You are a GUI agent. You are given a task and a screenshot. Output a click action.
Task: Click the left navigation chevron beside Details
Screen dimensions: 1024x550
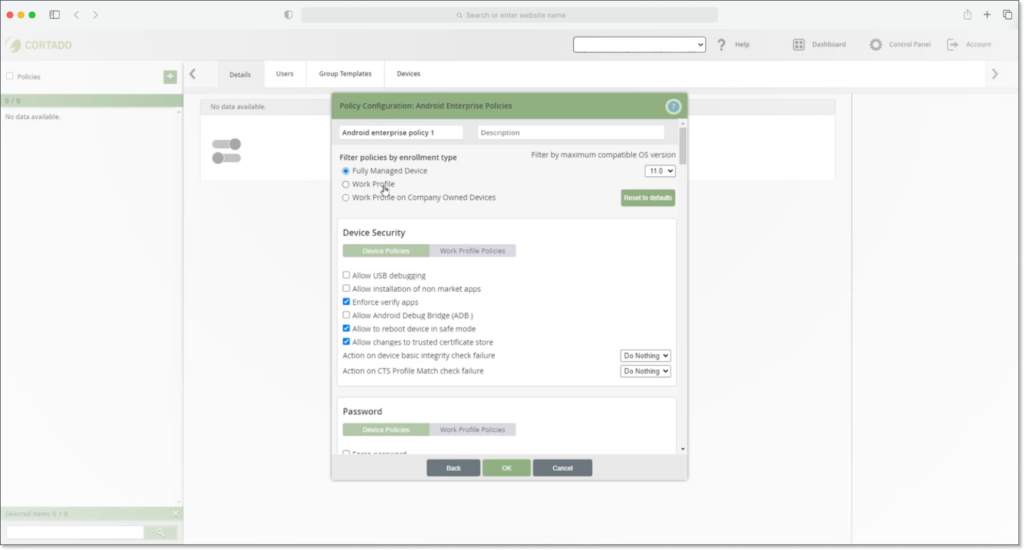pyautogui.click(x=193, y=74)
